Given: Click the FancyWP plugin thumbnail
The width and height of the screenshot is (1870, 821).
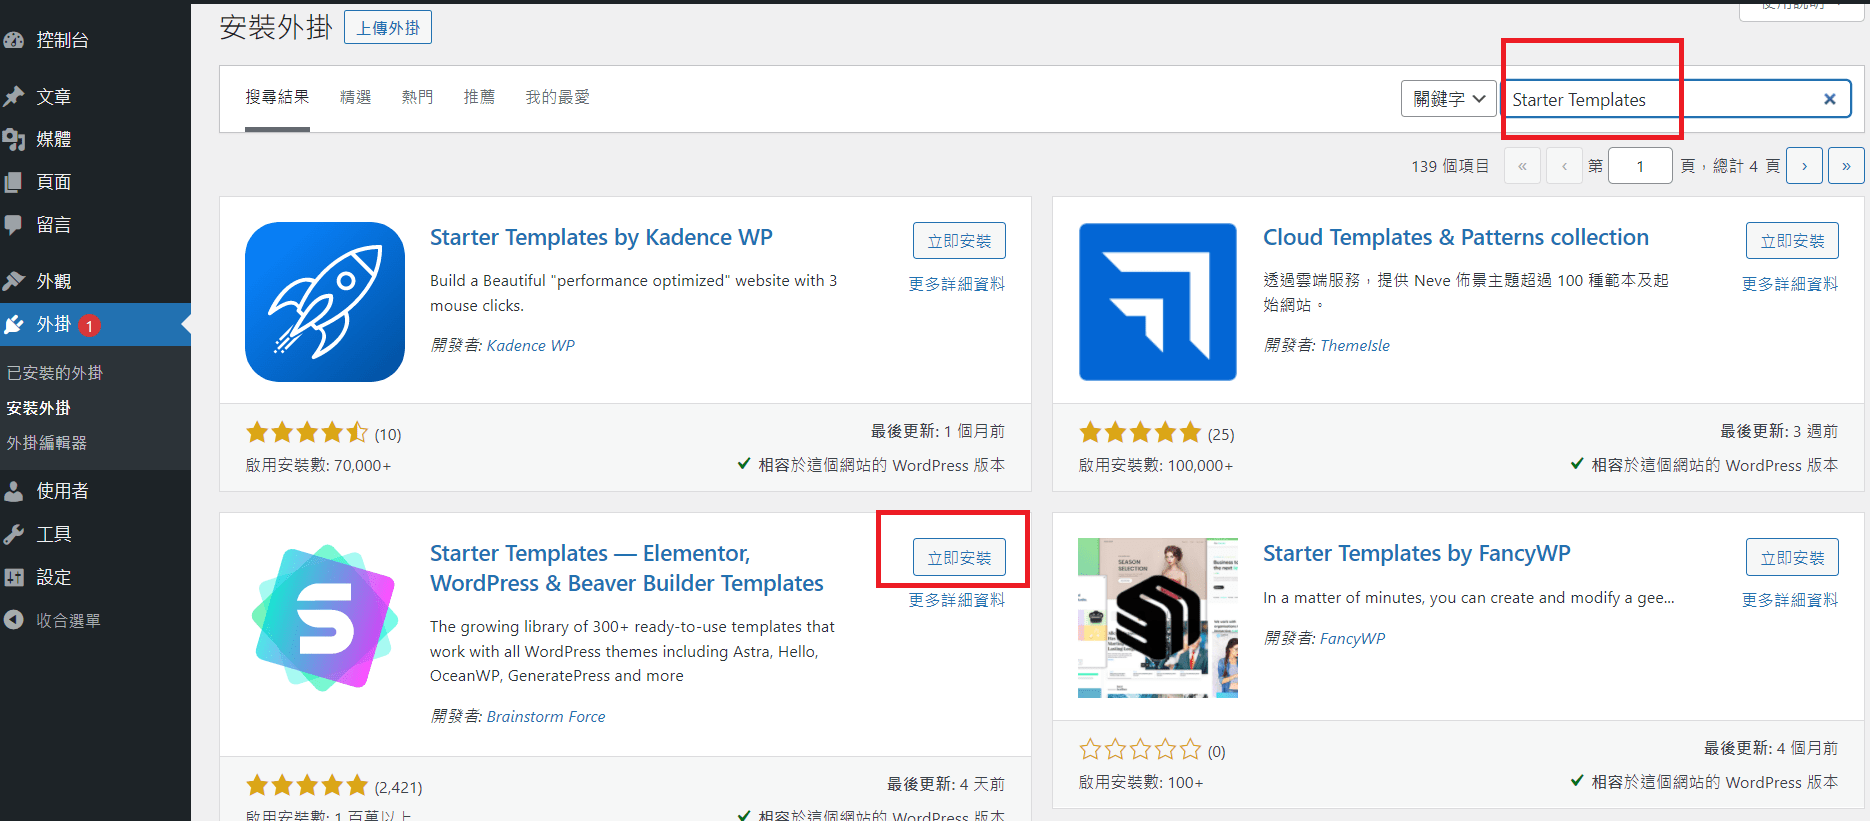Looking at the screenshot, I should click(x=1158, y=618).
